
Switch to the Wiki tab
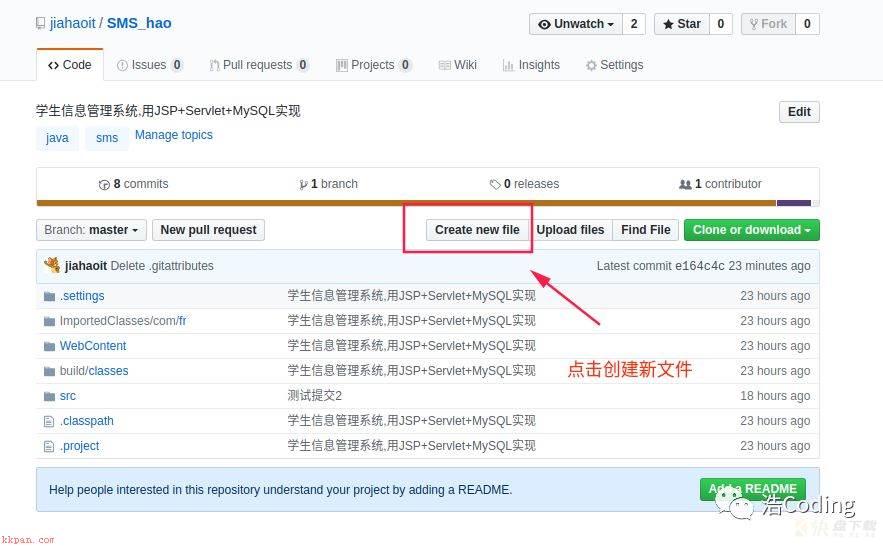pos(458,65)
